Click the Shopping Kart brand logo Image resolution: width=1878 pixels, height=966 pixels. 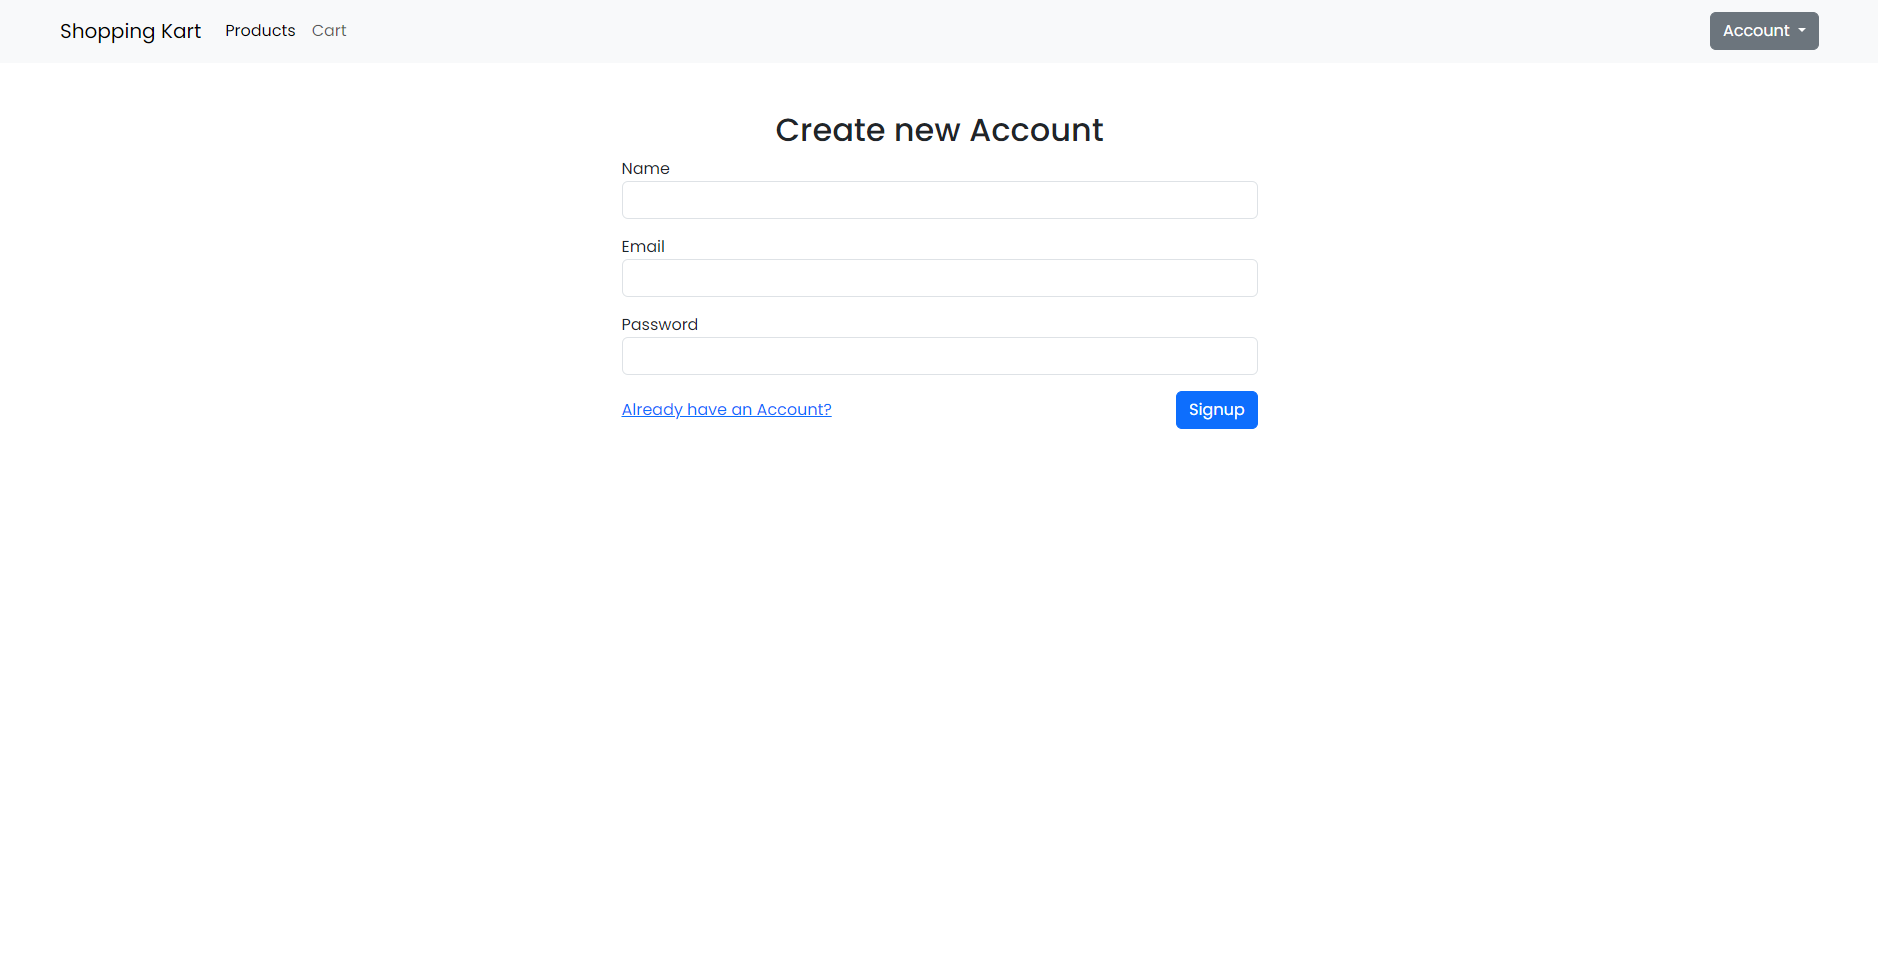(130, 31)
